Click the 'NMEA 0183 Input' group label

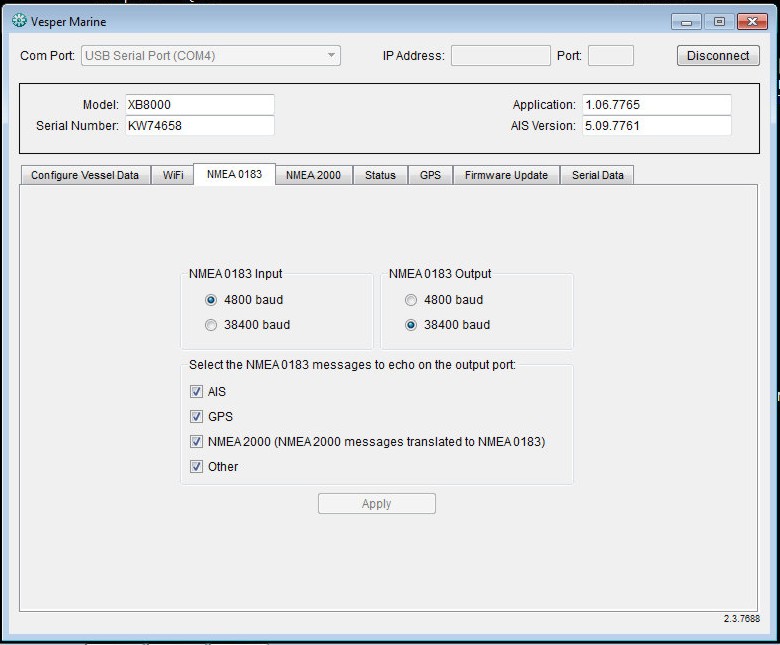235,274
